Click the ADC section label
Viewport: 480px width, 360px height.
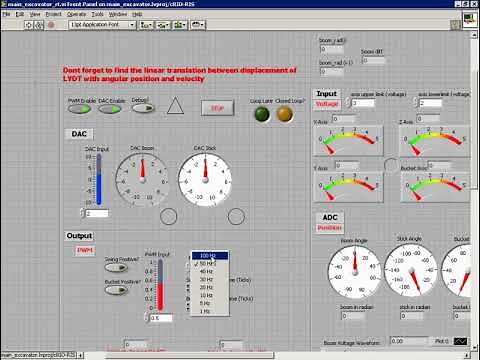point(330,218)
